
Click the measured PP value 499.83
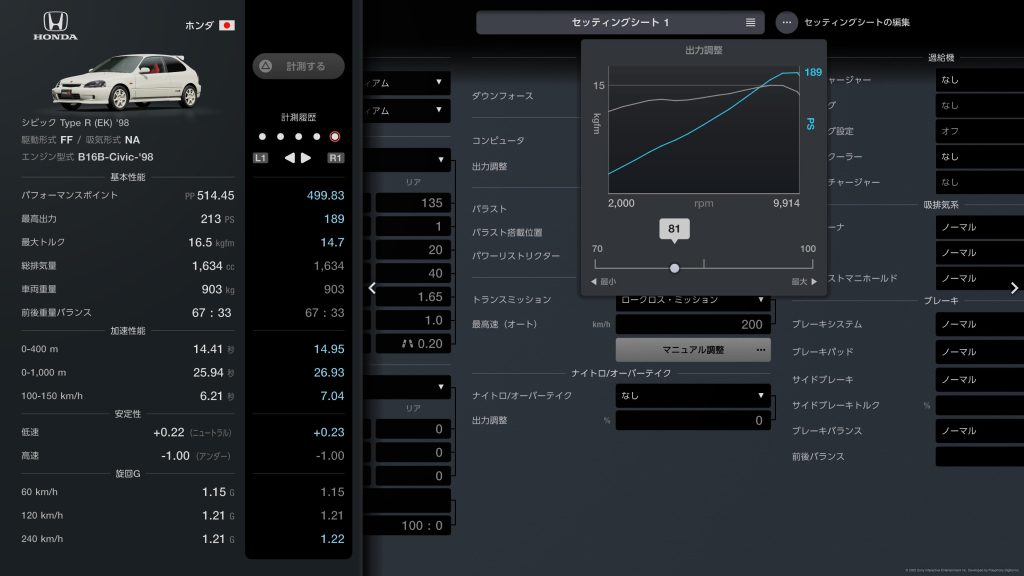click(x=325, y=195)
